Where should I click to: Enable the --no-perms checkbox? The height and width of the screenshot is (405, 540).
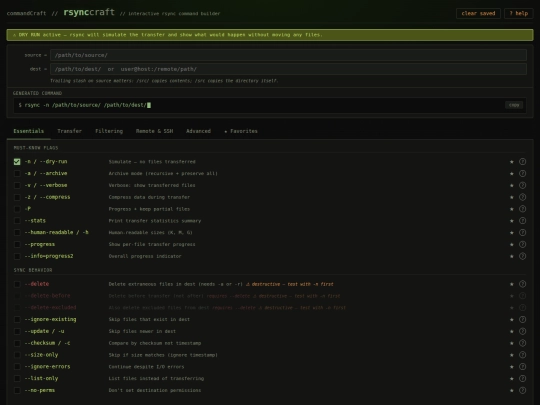coord(17,390)
